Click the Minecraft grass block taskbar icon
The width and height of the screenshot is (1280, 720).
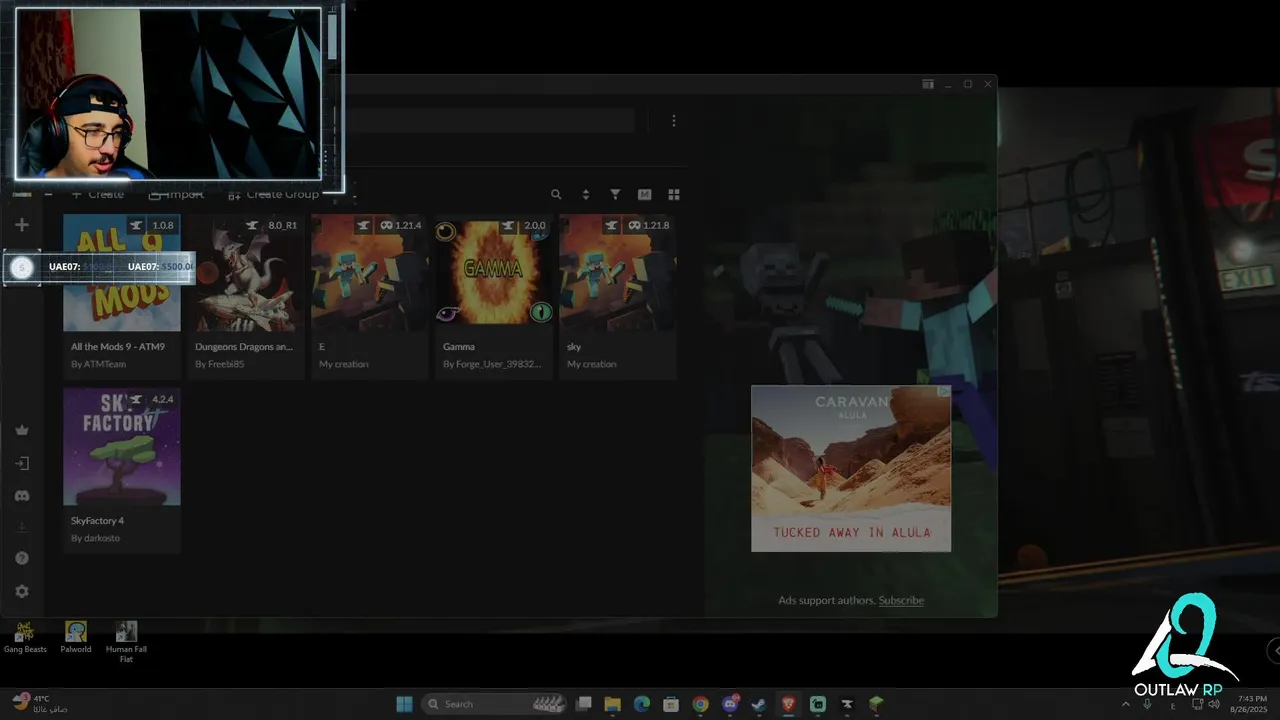[876, 704]
